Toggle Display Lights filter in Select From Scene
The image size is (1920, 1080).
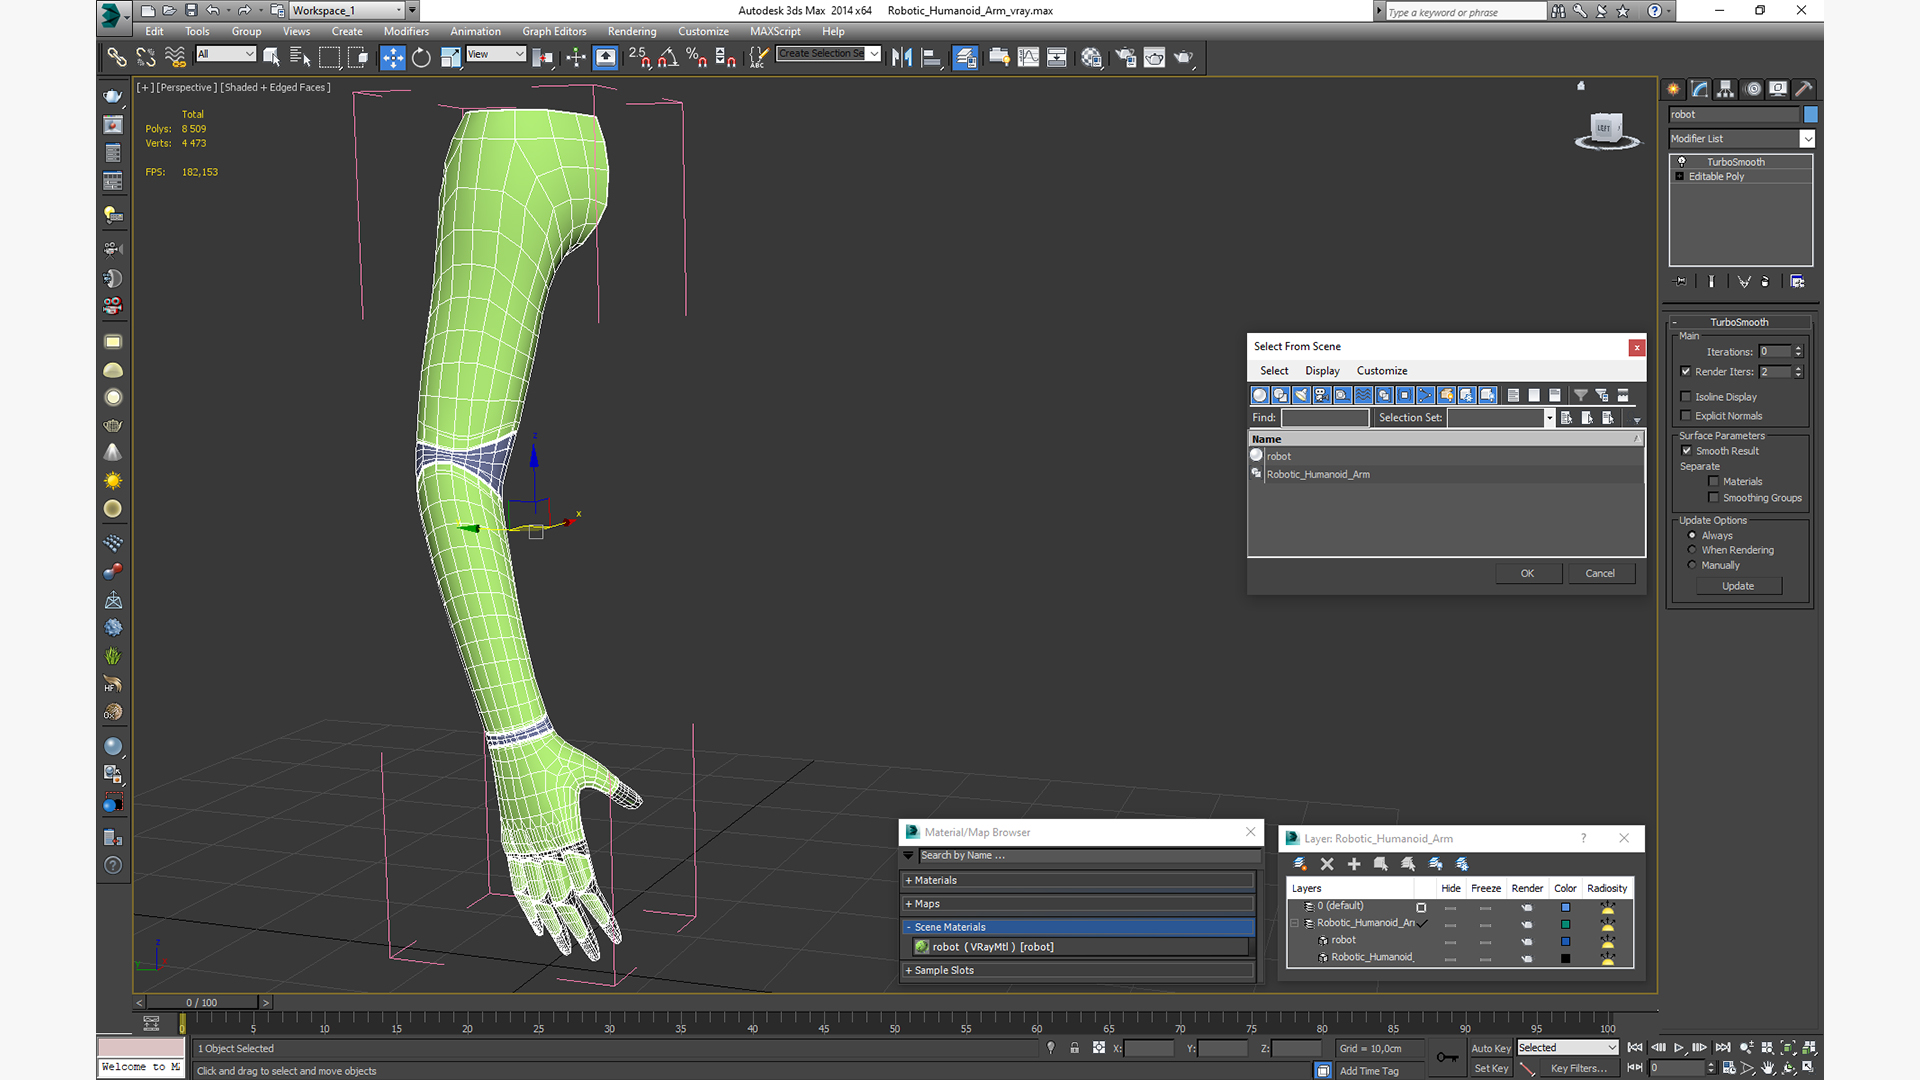[x=1301, y=395]
